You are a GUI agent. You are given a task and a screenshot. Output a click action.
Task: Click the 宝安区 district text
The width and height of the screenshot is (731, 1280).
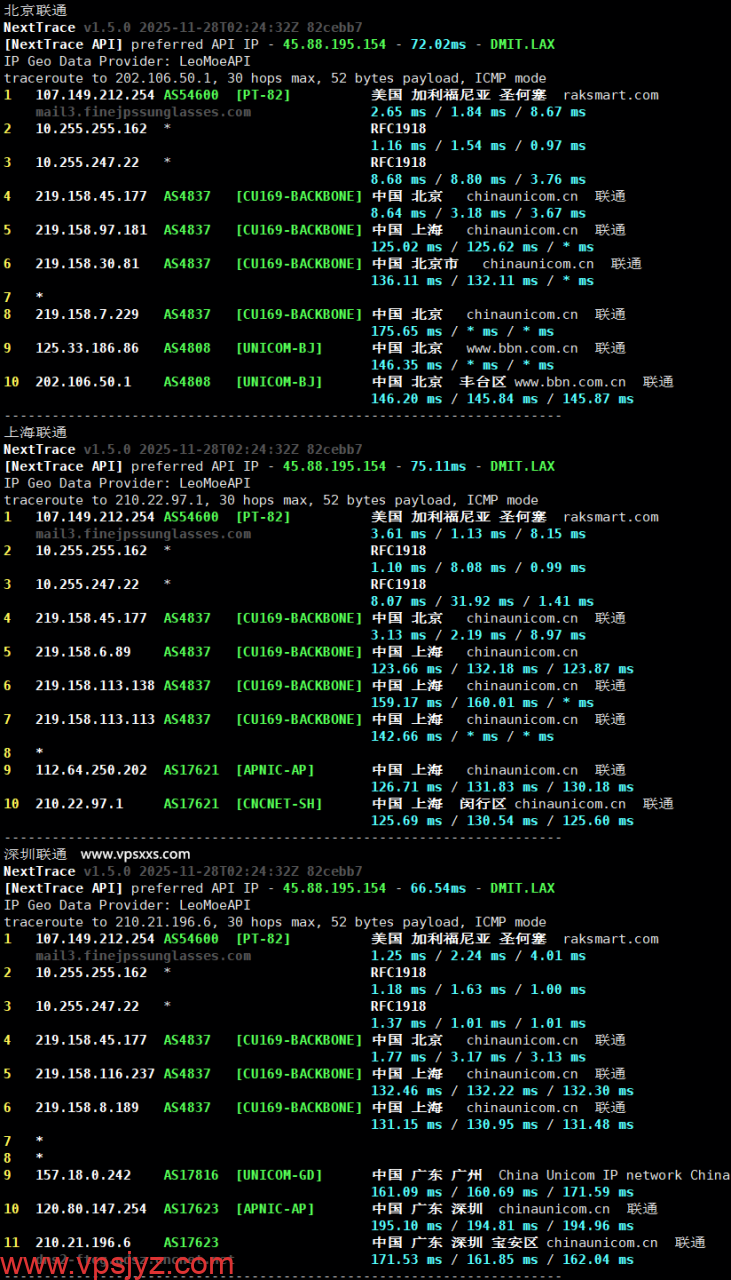pyautogui.click(x=515, y=1243)
